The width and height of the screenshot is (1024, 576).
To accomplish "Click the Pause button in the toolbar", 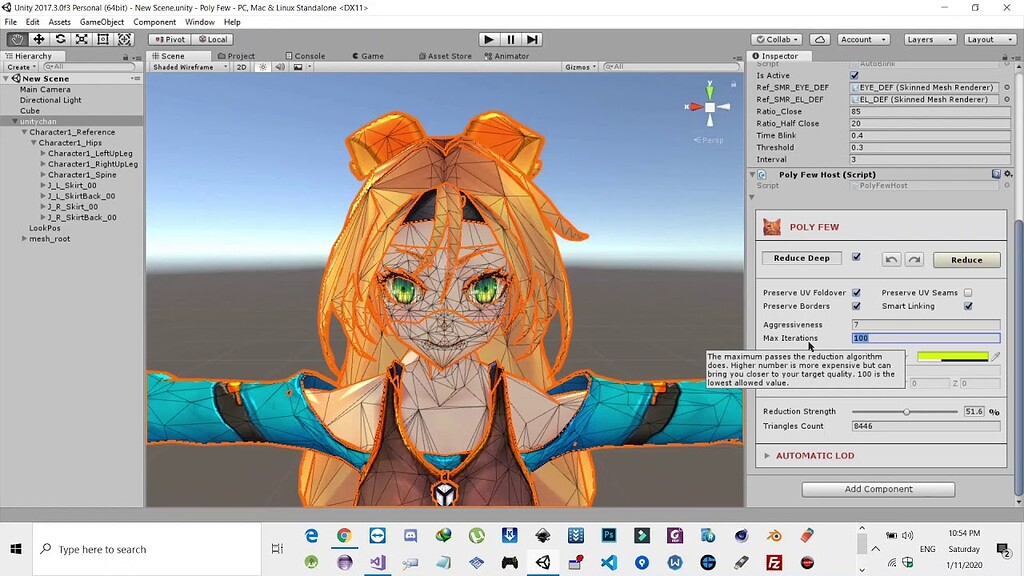I will tap(510, 39).
